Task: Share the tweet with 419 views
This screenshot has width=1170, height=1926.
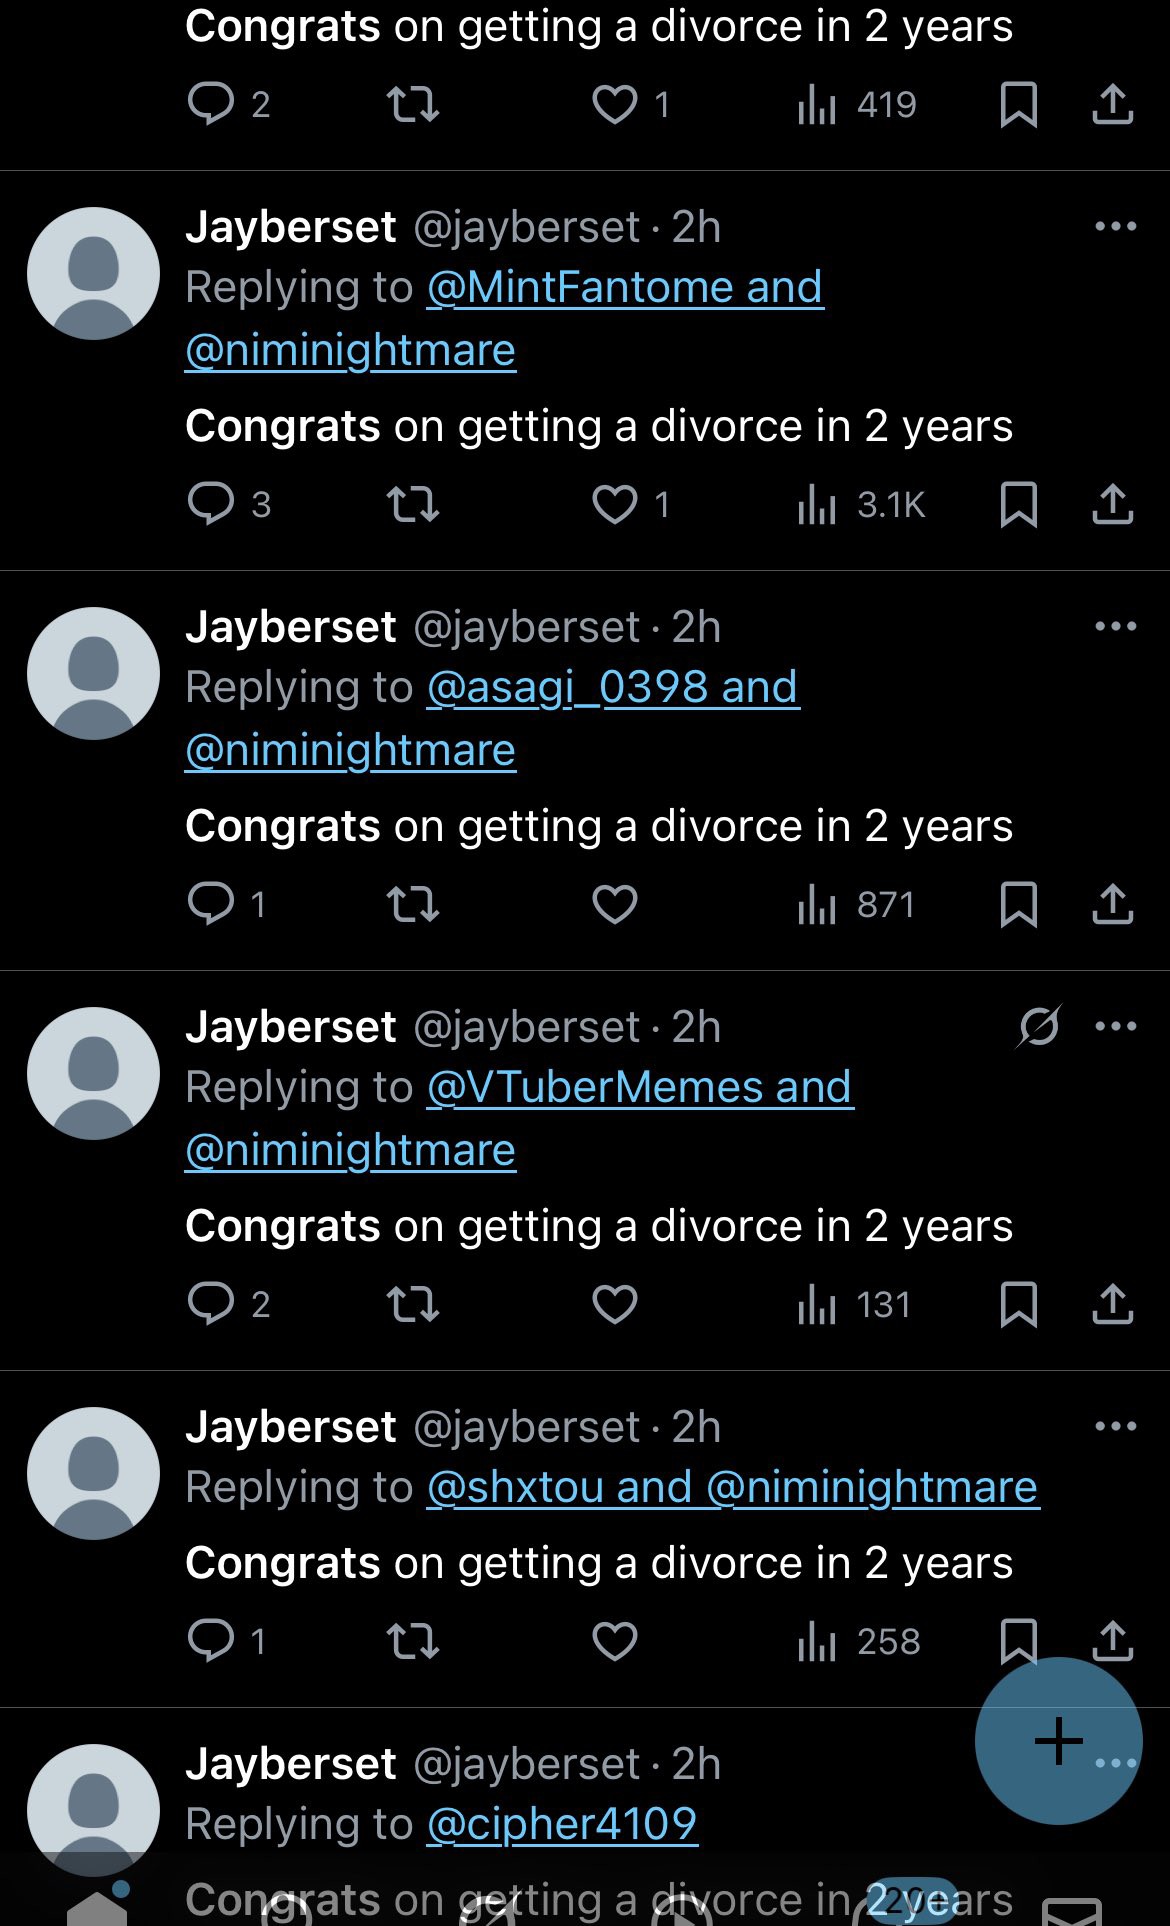Action: (1112, 104)
